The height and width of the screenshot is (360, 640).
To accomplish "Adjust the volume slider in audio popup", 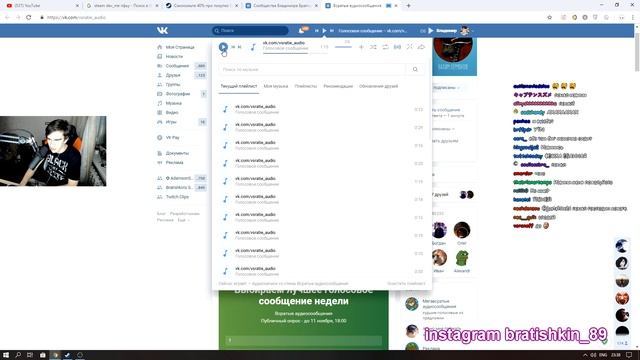I will pos(343,47).
